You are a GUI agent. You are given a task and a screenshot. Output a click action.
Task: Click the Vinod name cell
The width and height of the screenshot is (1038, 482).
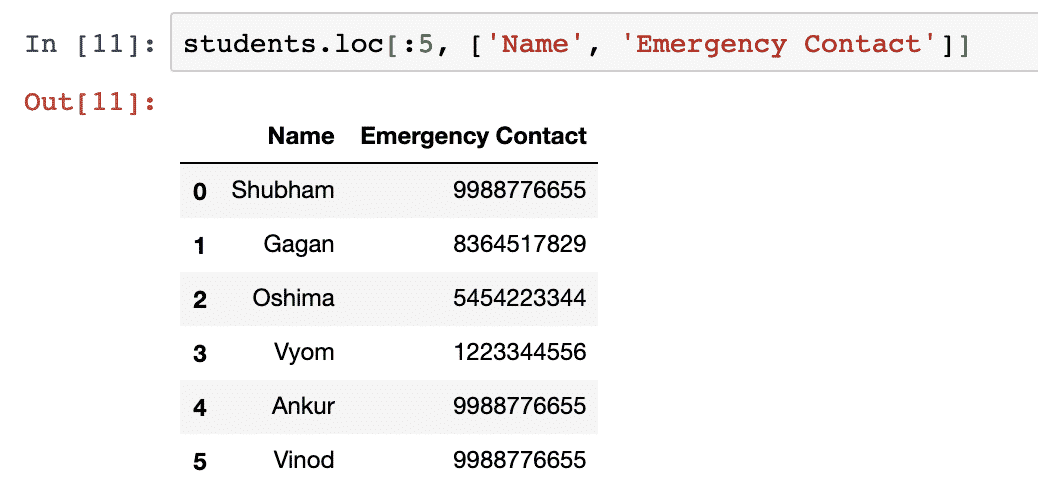click(x=304, y=459)
